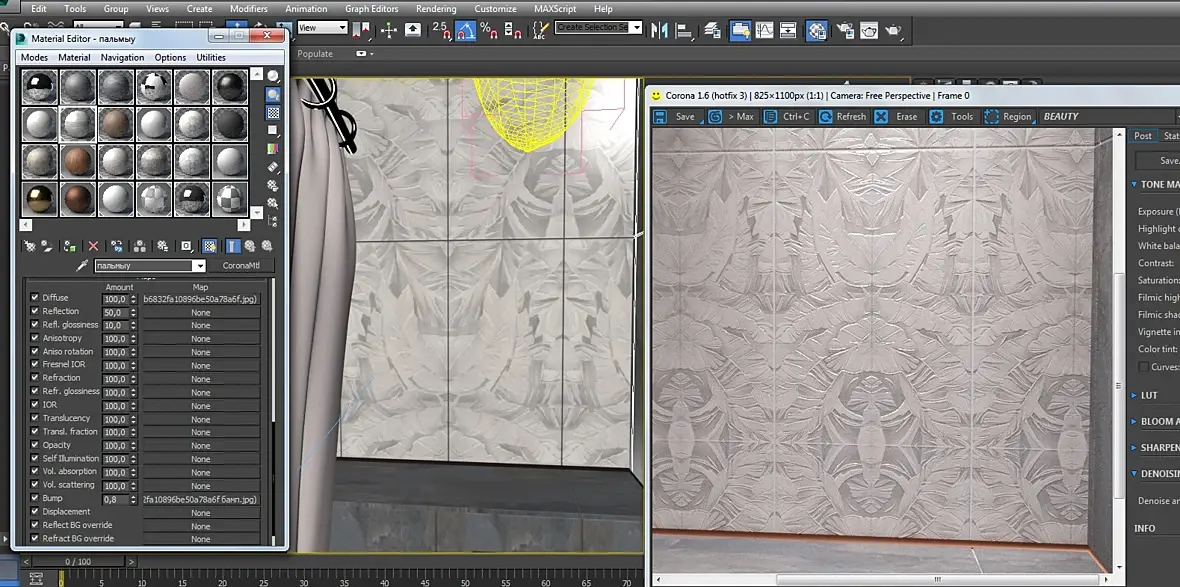The width and height of the screenshot is (1180, 587).
Task: Toggle the Bump map checkbox
Action: [x=35, y=498]
